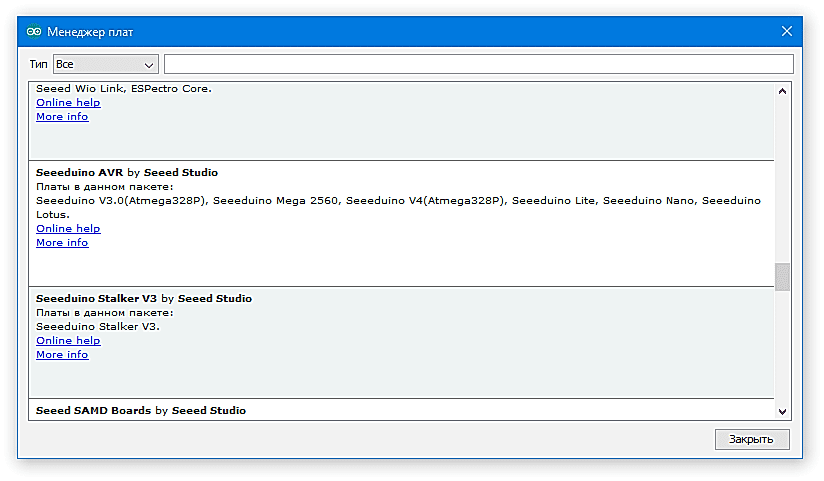Open Online help under the Seeed Wio Link entry
Screen dimensions: 824x481
pyautogui.click(x=68, y=103)
